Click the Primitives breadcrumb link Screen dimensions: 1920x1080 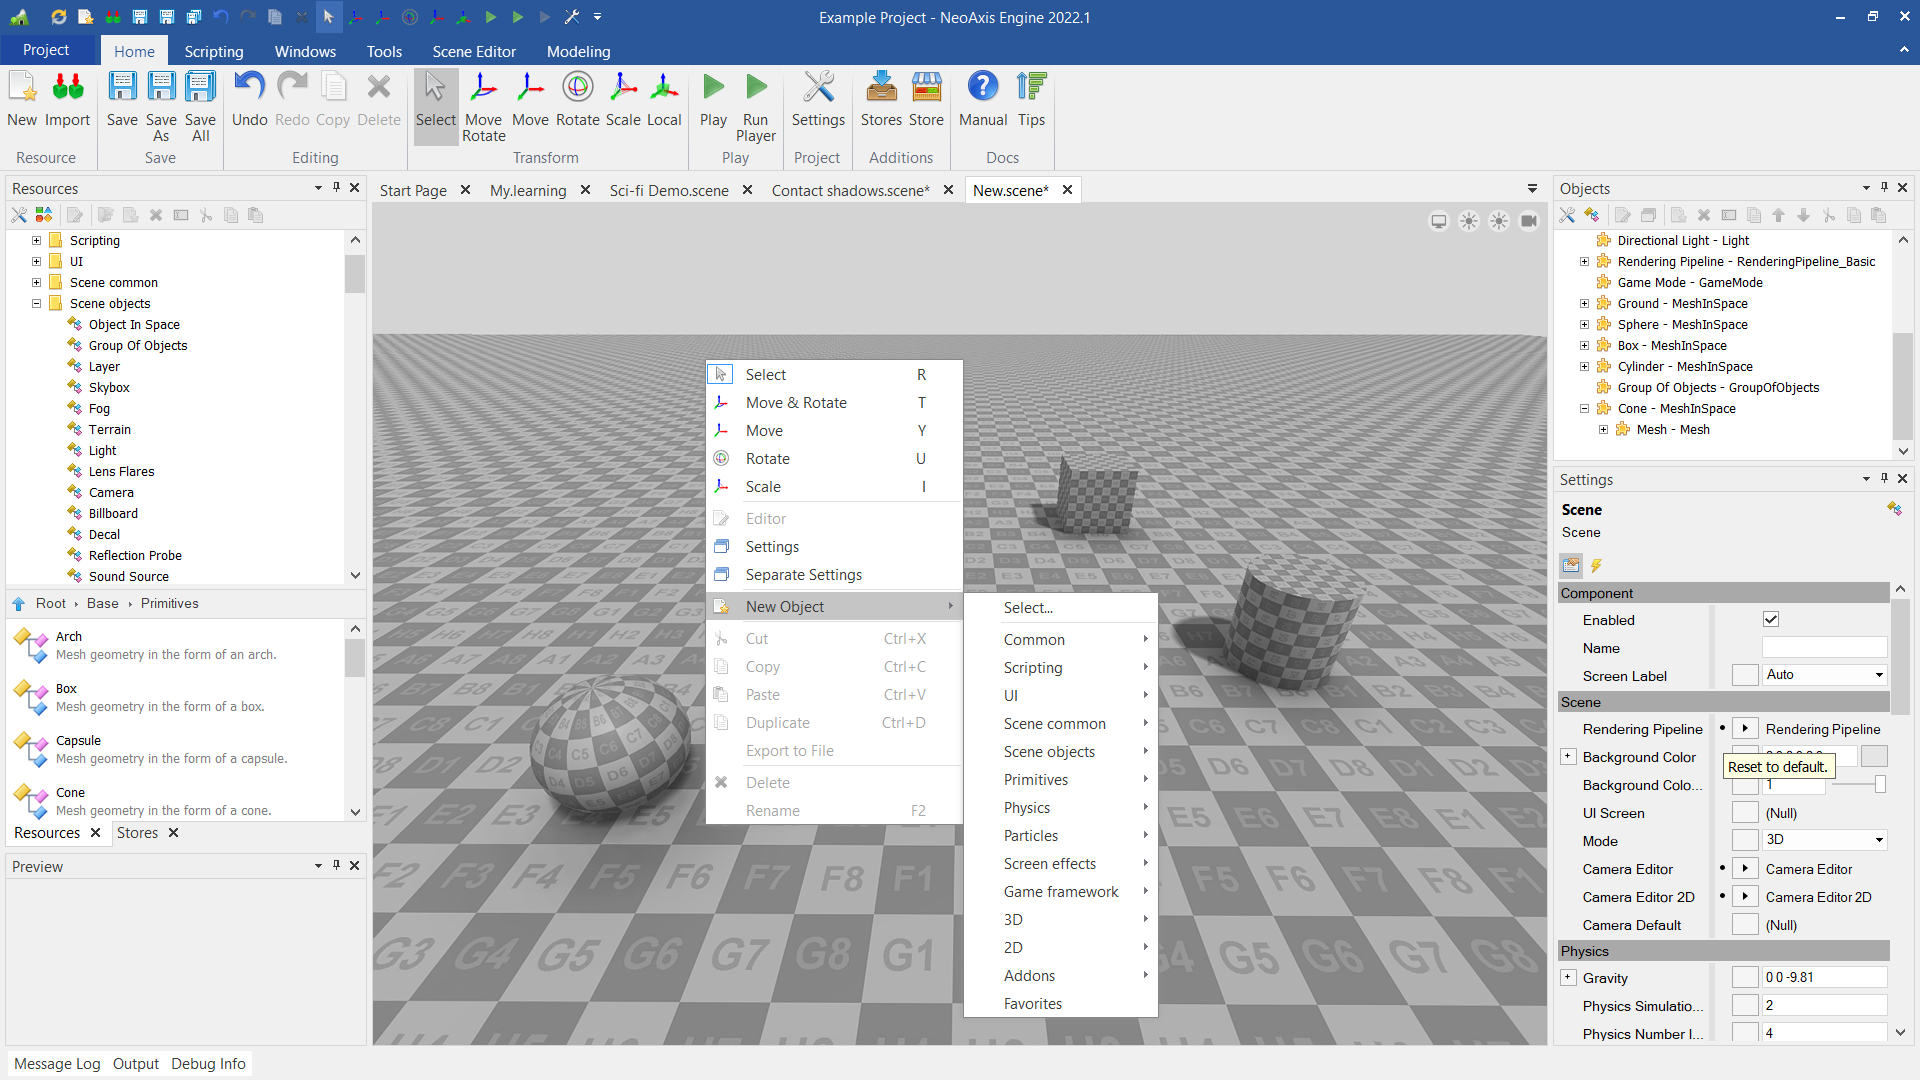click(169, 604)
